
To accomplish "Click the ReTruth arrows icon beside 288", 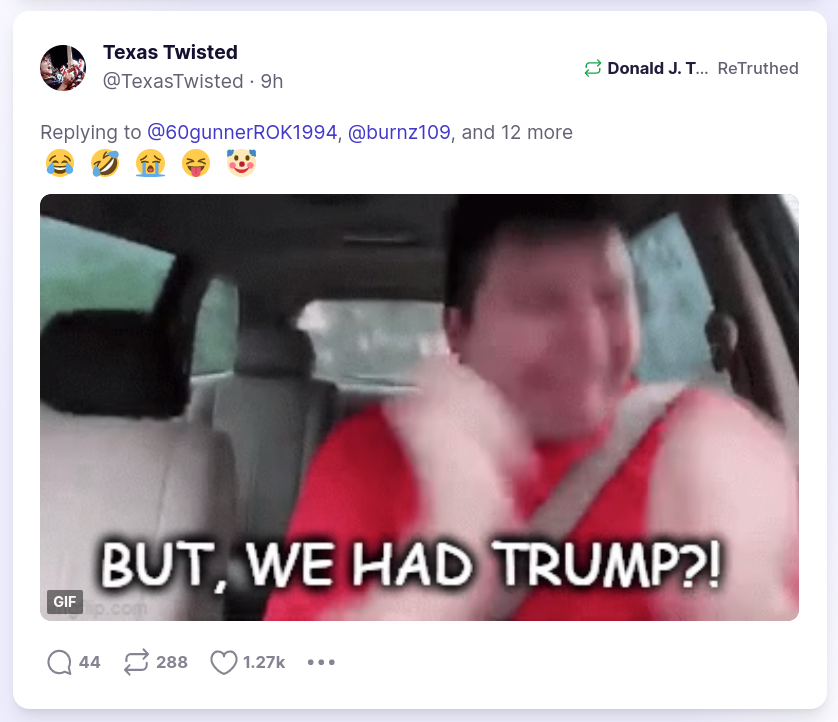I will click(x=136, y=662).
